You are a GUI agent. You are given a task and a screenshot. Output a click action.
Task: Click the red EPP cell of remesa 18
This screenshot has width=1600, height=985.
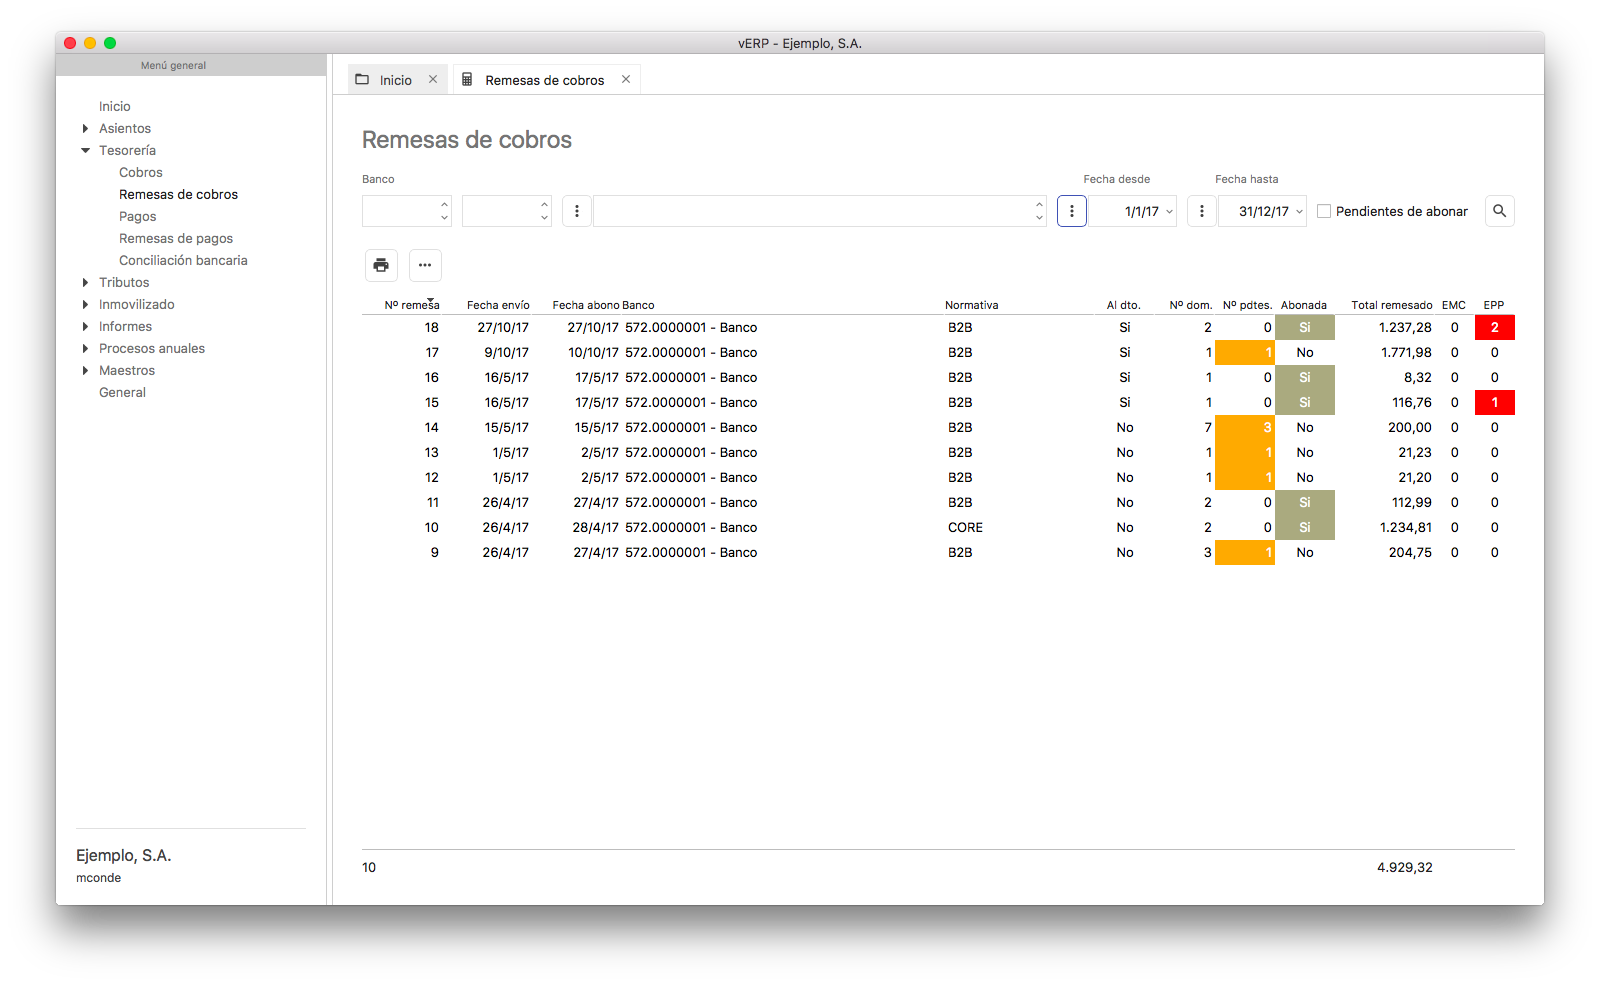tap(1494, 327)
